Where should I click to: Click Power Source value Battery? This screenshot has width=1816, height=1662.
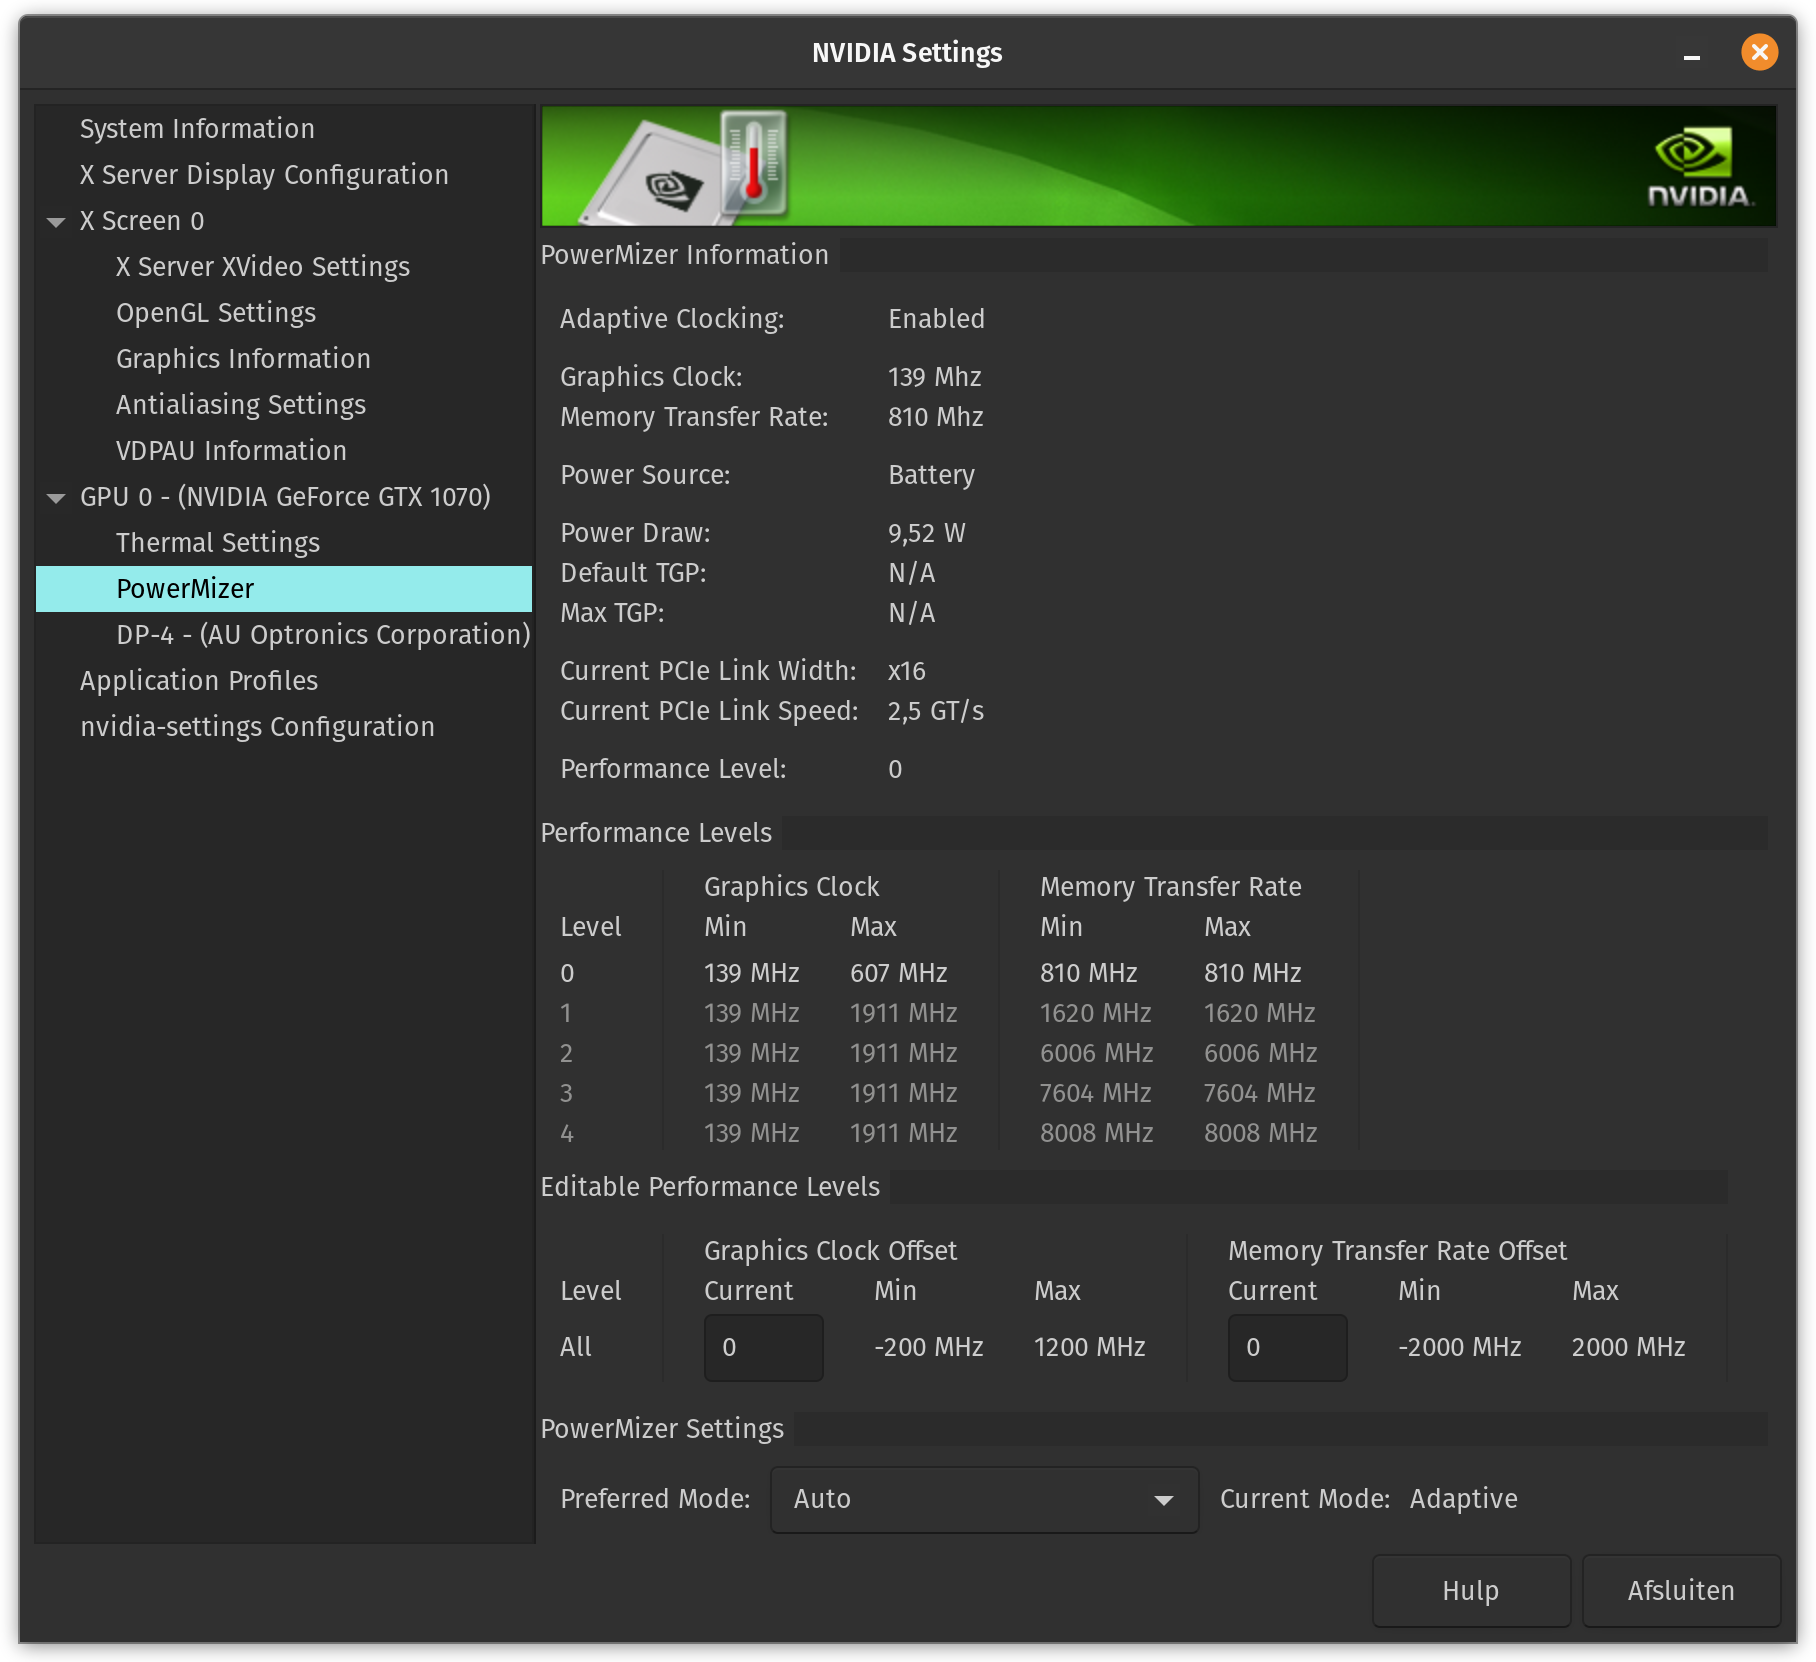point(932,475)
